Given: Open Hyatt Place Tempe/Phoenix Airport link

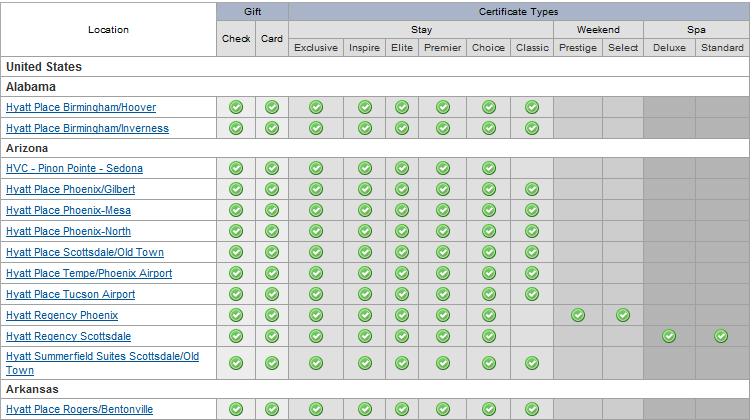Looking at the screenshot, I should 89,273.
